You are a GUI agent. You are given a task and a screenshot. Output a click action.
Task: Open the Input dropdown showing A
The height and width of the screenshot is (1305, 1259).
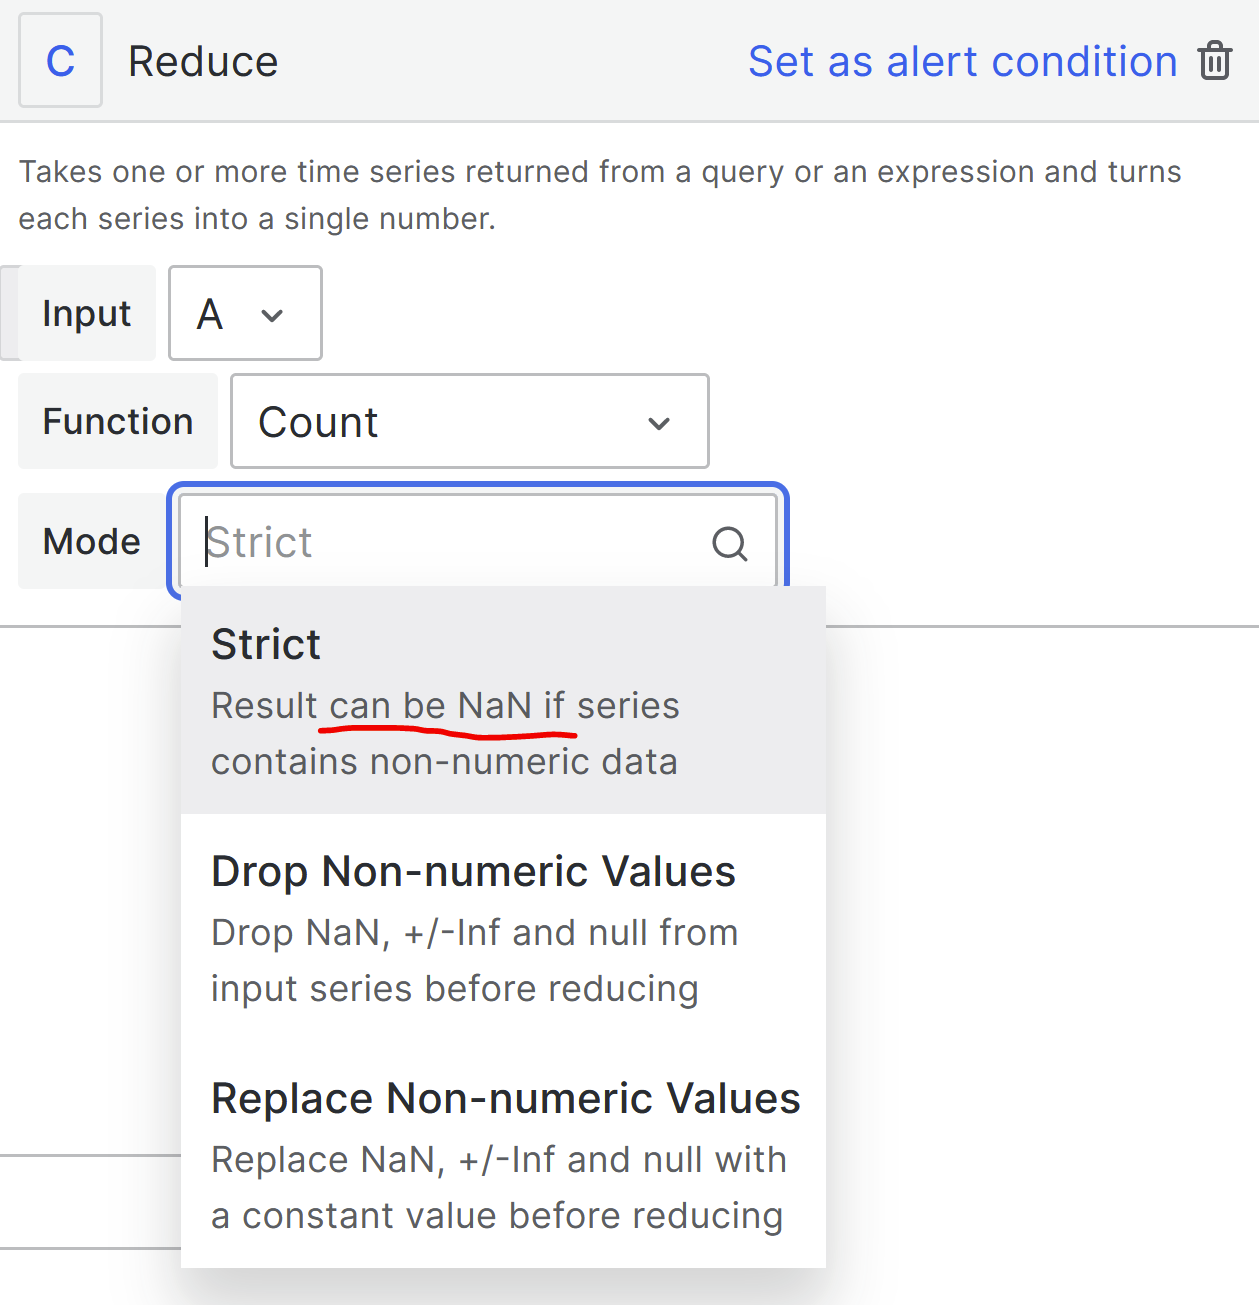(245, 313)
